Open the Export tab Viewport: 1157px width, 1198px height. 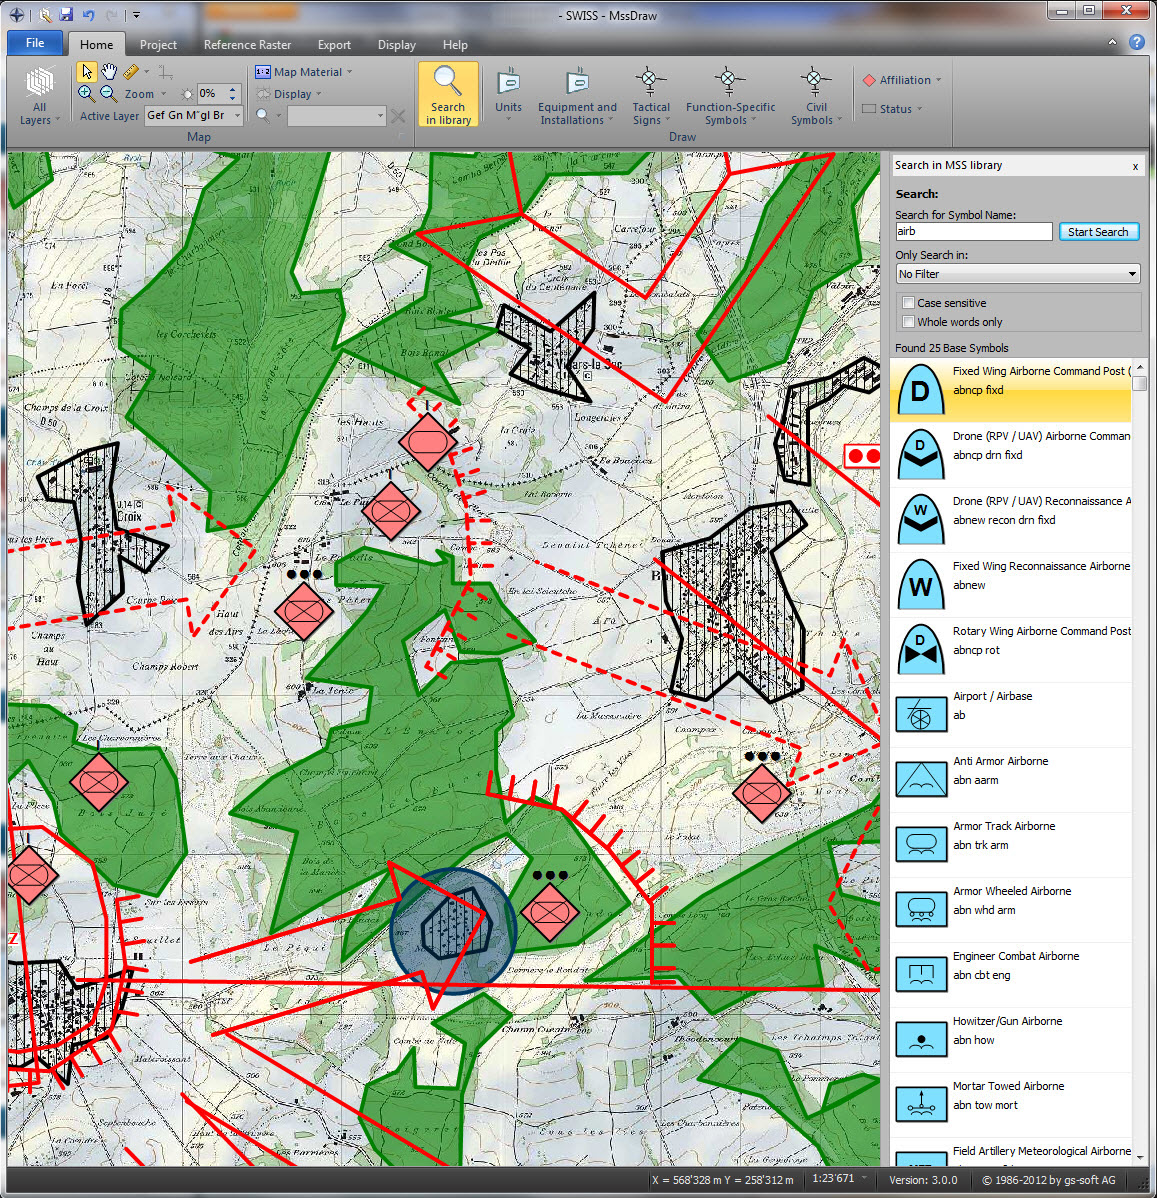click(334, 45)
